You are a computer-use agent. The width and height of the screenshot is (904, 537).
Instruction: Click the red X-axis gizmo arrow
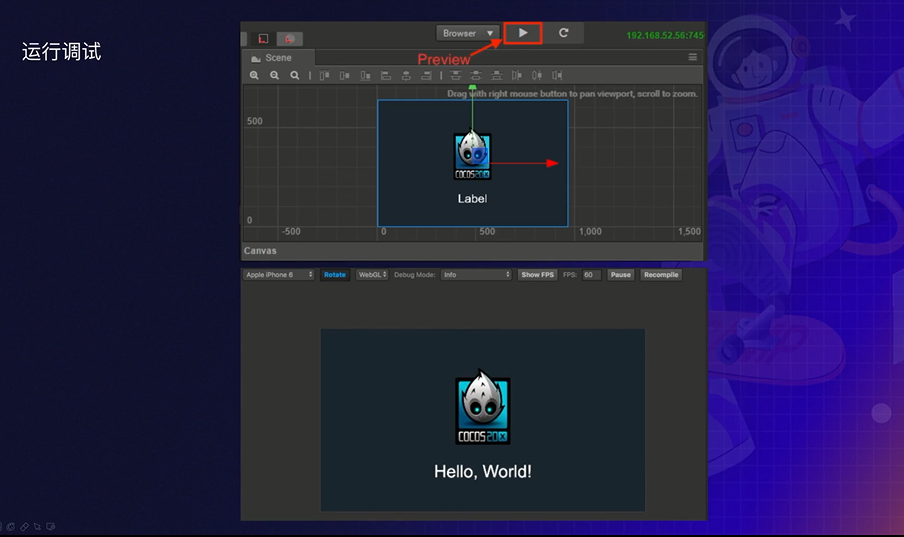tap(552, 163)
